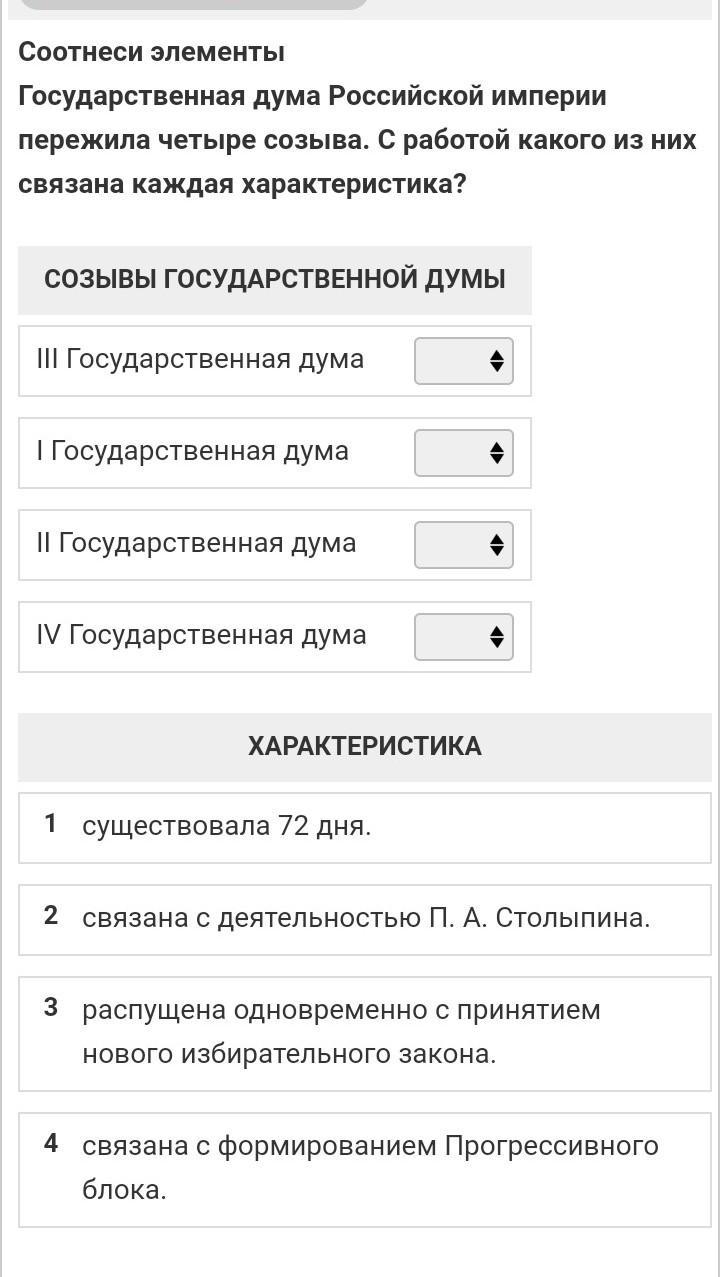
Task: Select characteristic 4 about Прогрессивного блока
Action: (365, 1170)
